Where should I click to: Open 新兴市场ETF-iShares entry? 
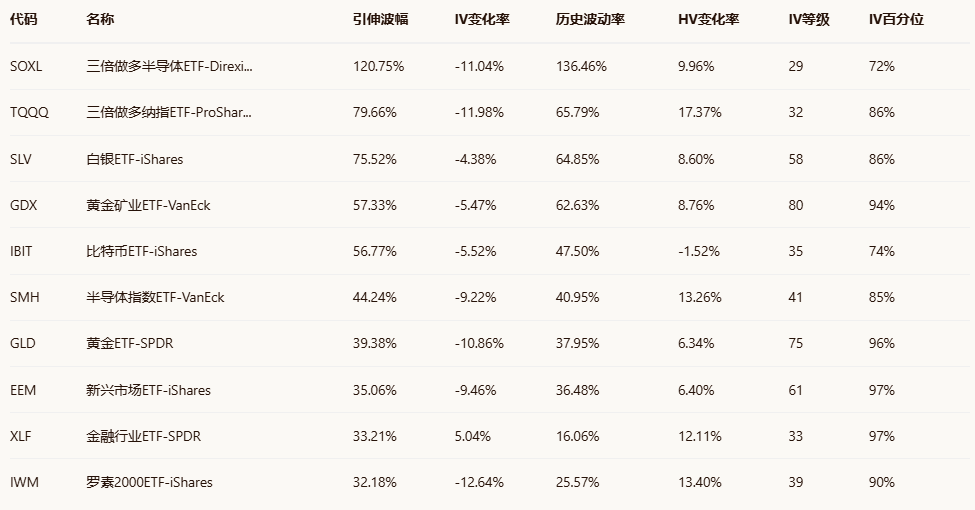tap(148, 390)
